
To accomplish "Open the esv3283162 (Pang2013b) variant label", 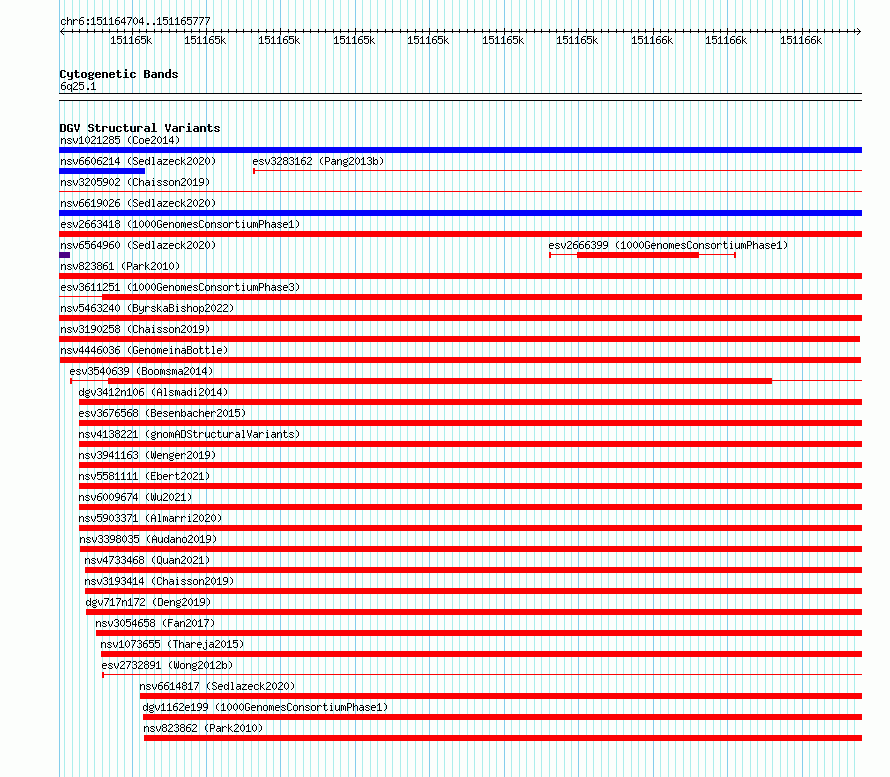I will pyautogui.click(x=318, y=161).
